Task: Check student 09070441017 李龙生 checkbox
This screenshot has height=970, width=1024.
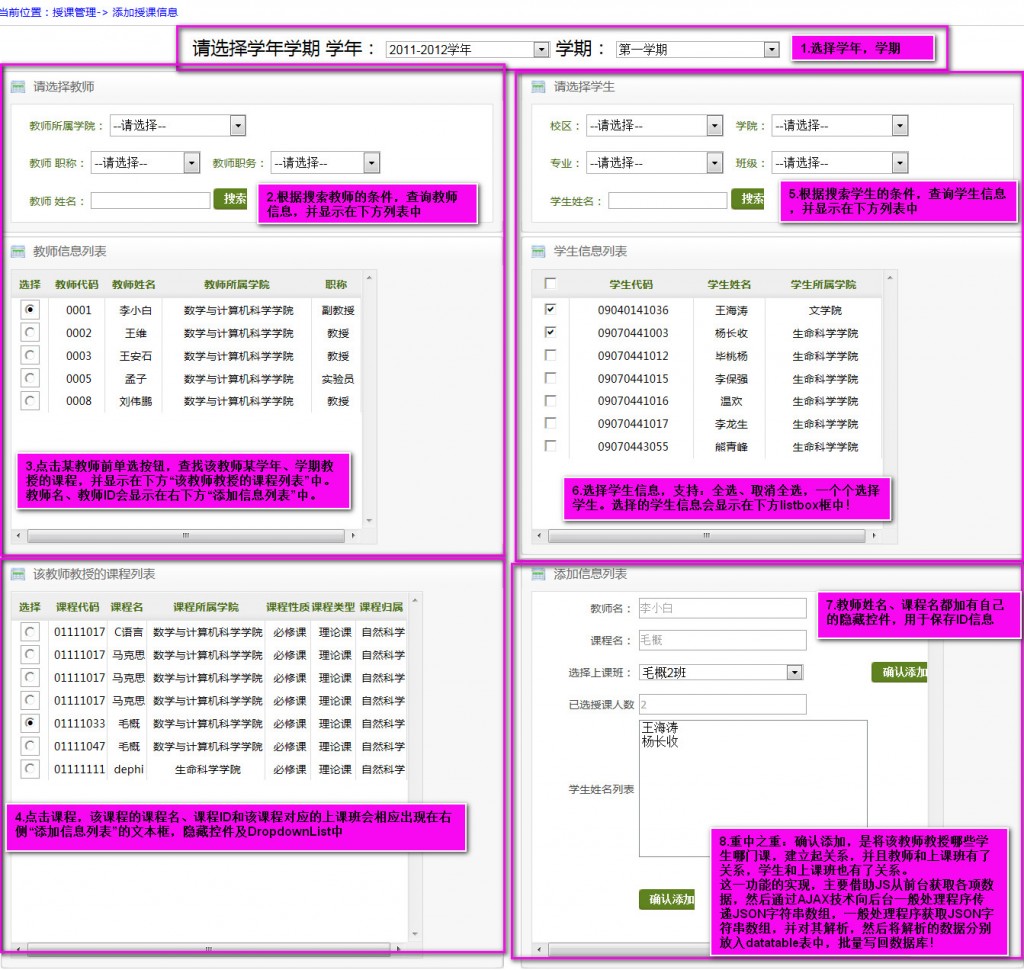Action: [x=551, y=423]
